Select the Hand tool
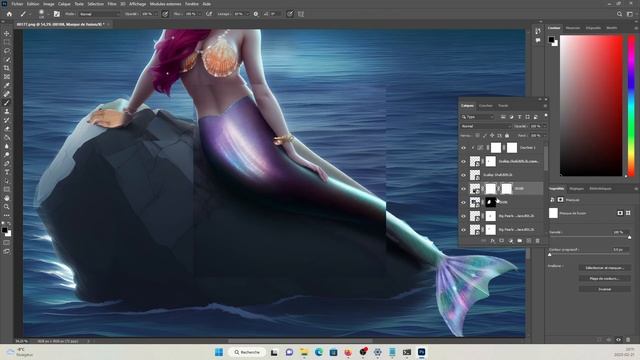 pyautogui.click(x=7, y=198)
